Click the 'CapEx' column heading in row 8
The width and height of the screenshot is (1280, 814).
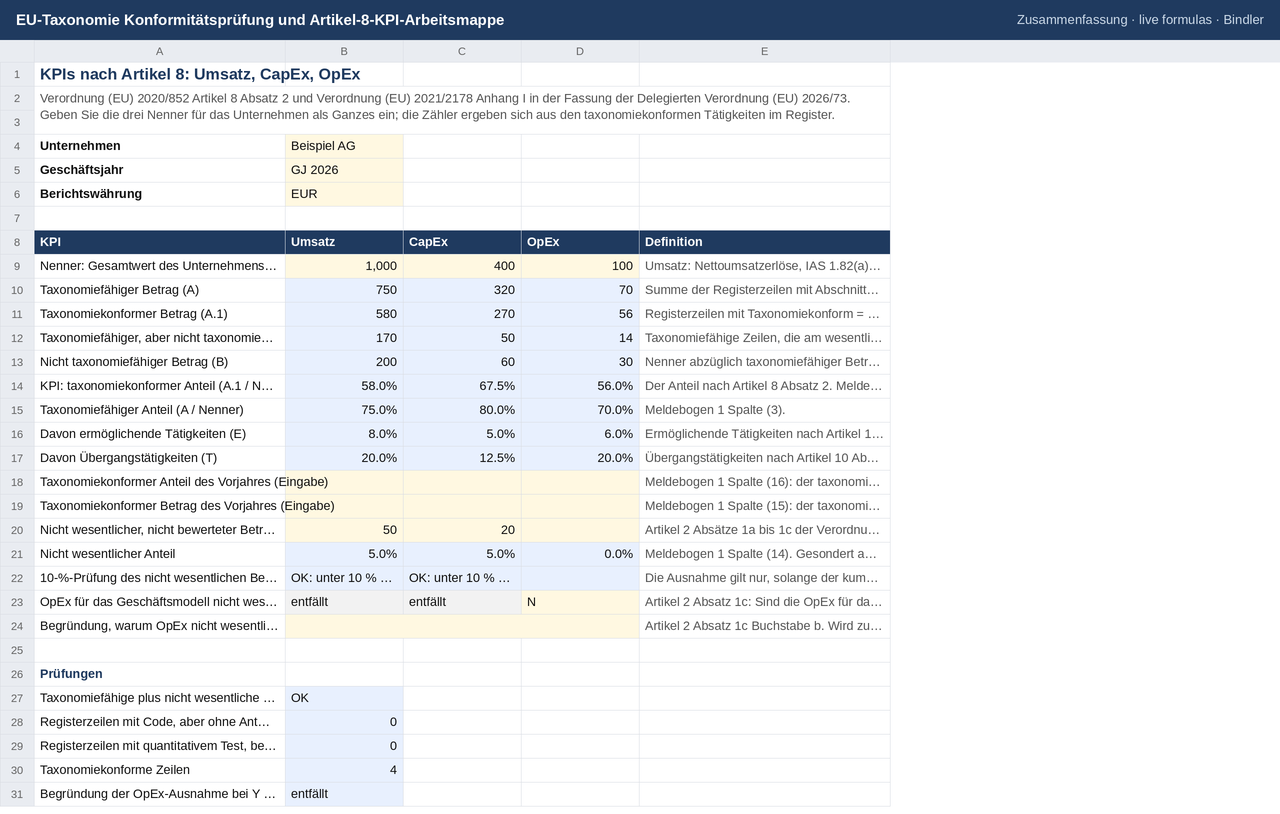coord(462,242)
